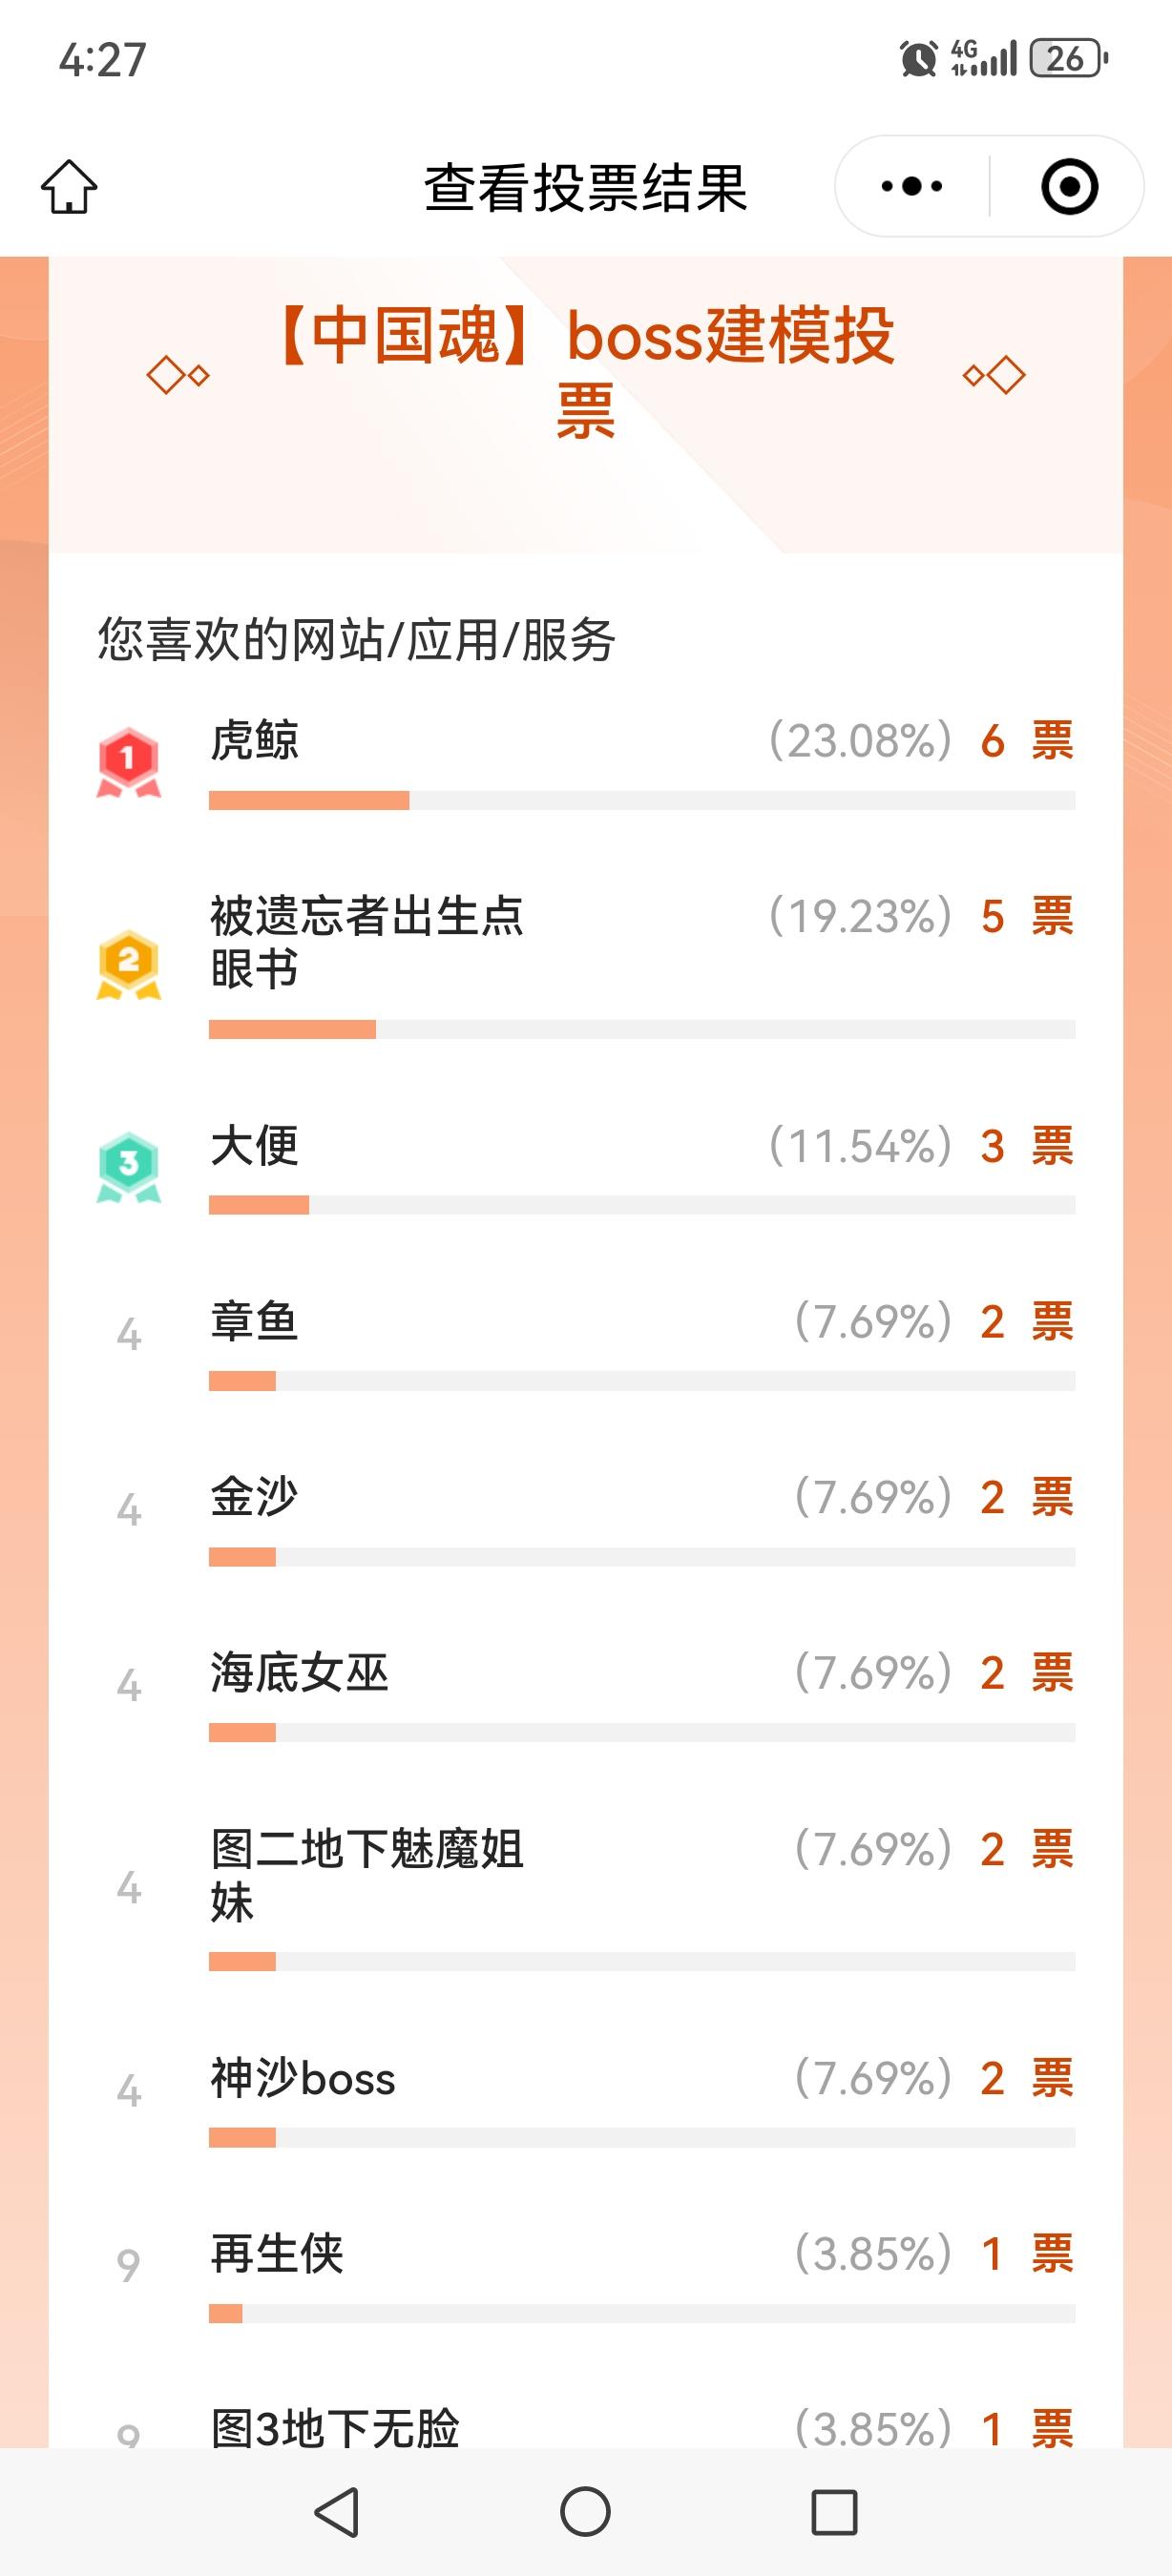
Task: Select the 虎鲸 poll option
Action: pos(254,741)
